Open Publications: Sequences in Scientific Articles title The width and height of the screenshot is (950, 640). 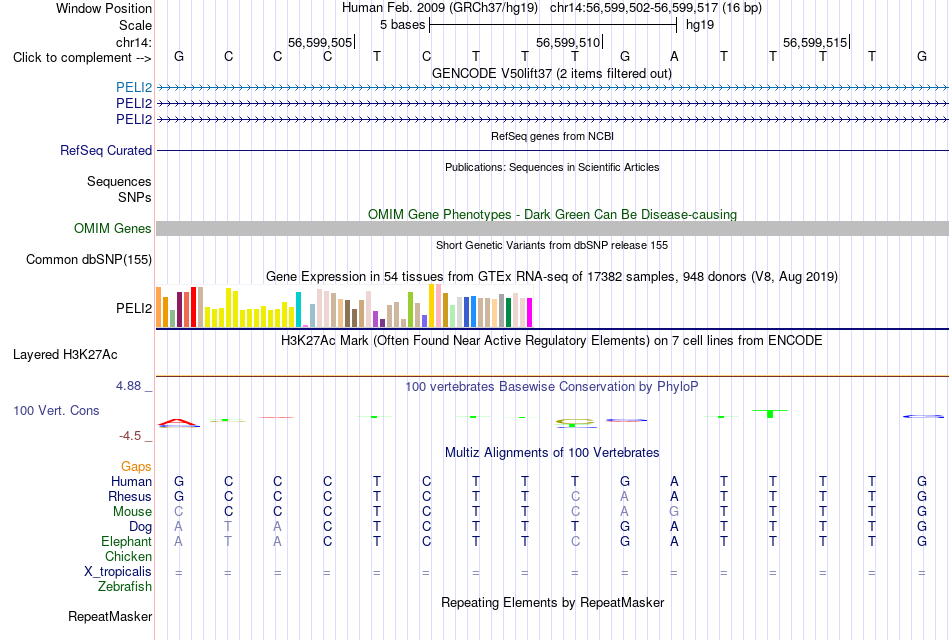(x=552, y=167)
